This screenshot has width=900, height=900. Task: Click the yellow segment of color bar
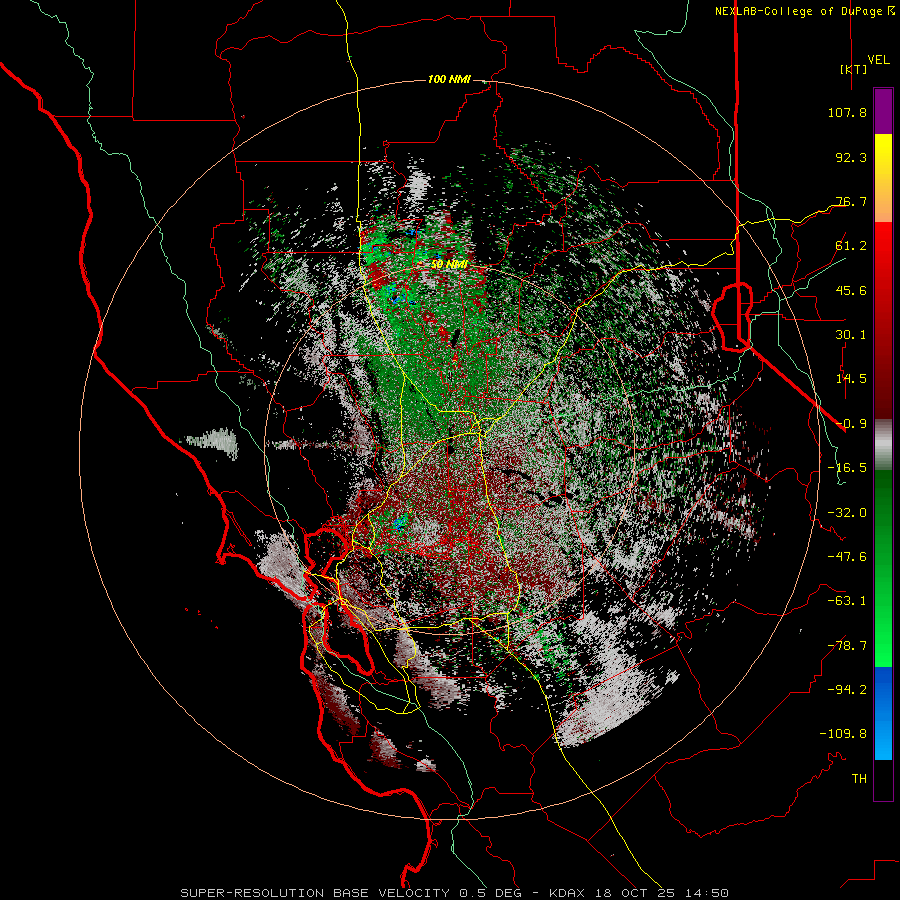pyautogui.click(x=883, y=156)
